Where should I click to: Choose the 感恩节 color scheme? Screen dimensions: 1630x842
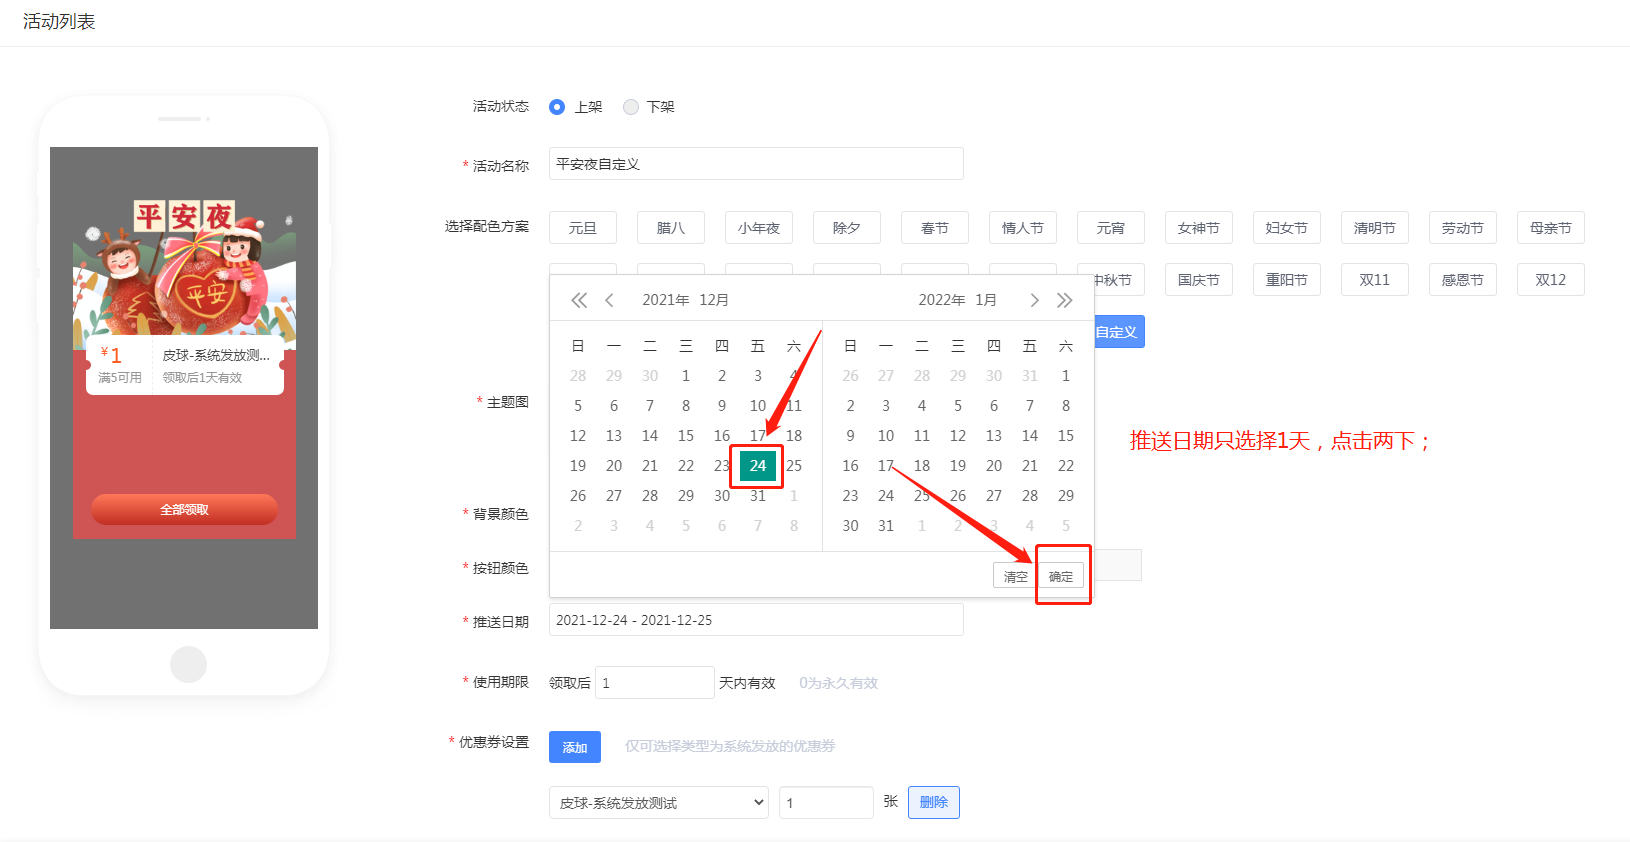point(1463,280)
